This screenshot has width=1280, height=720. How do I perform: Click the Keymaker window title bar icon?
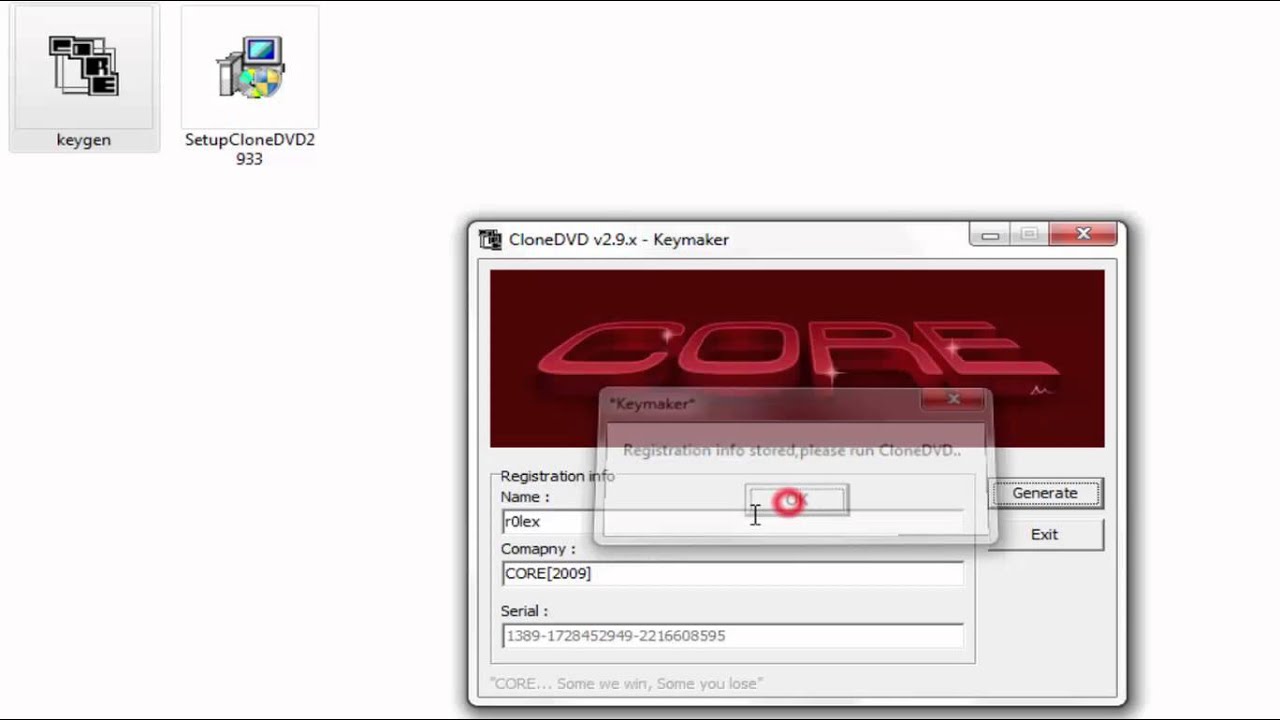(490, 239)
